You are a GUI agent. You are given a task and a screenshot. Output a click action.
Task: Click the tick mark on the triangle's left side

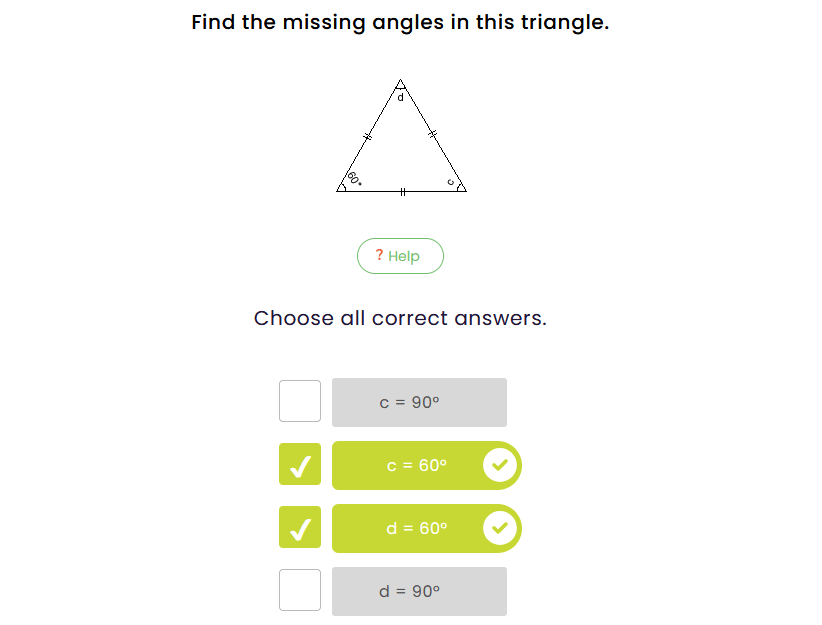[x=367, y=136]
